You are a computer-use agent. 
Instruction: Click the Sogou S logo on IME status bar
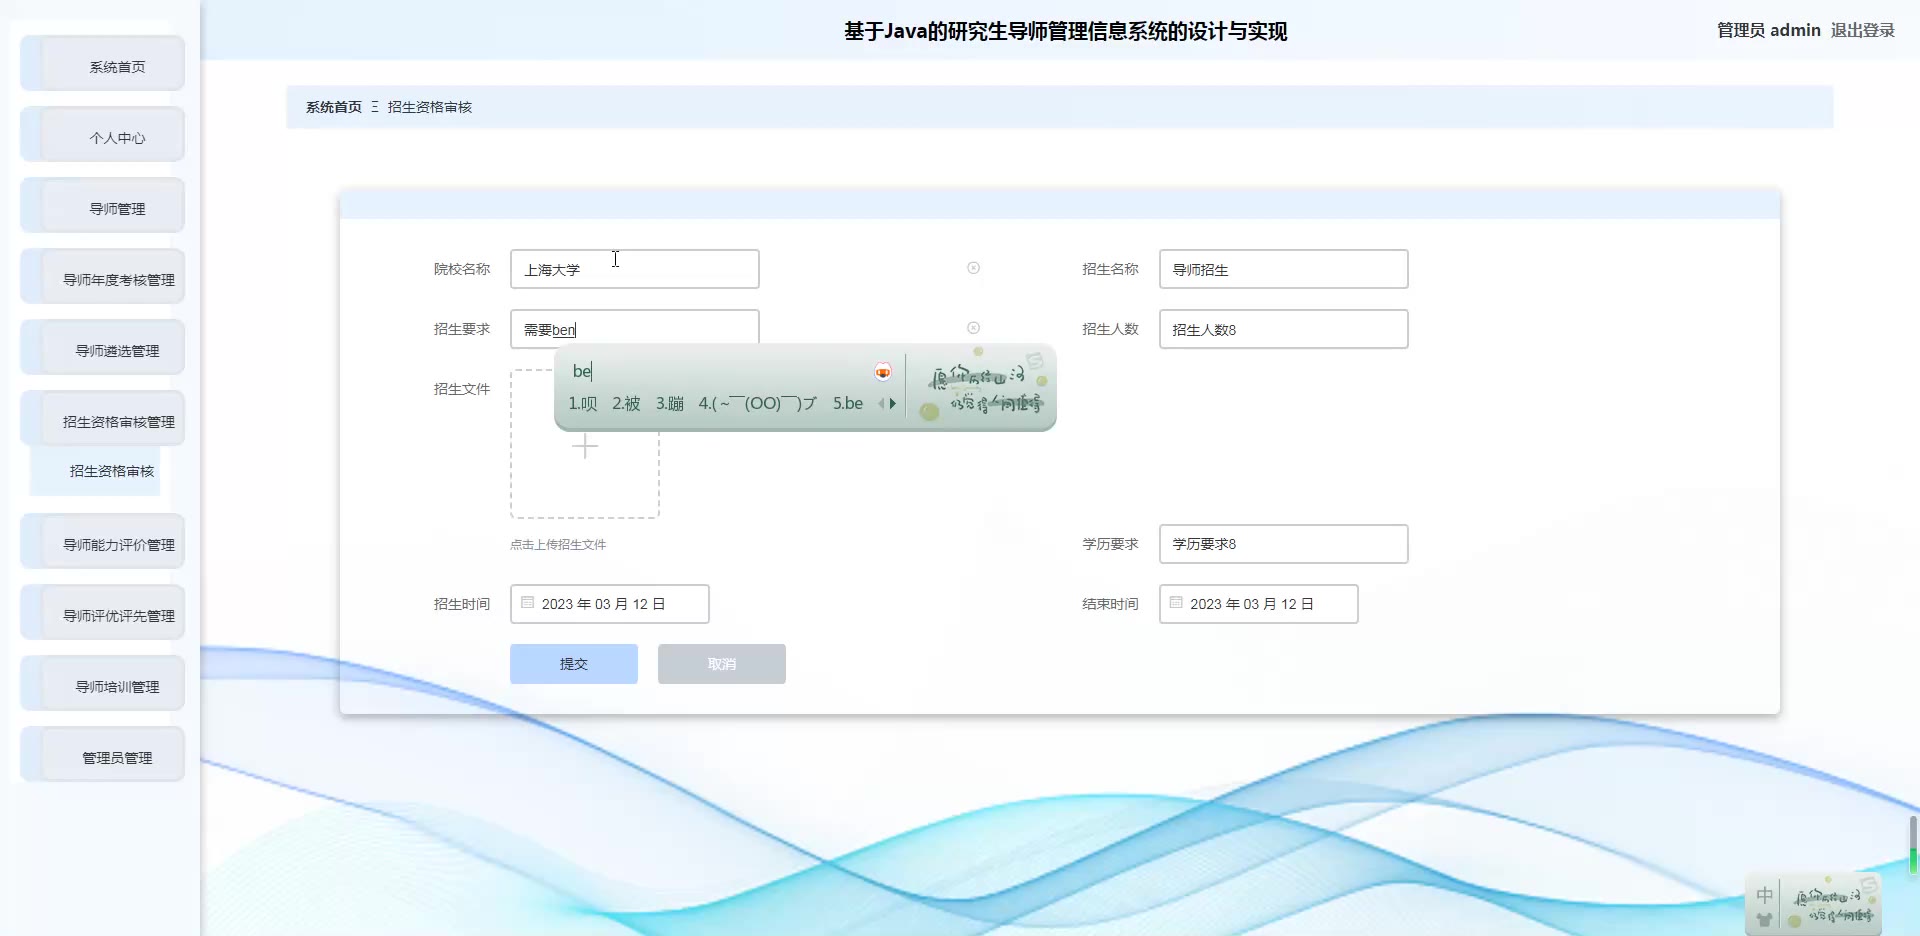tap(1868, 885)
